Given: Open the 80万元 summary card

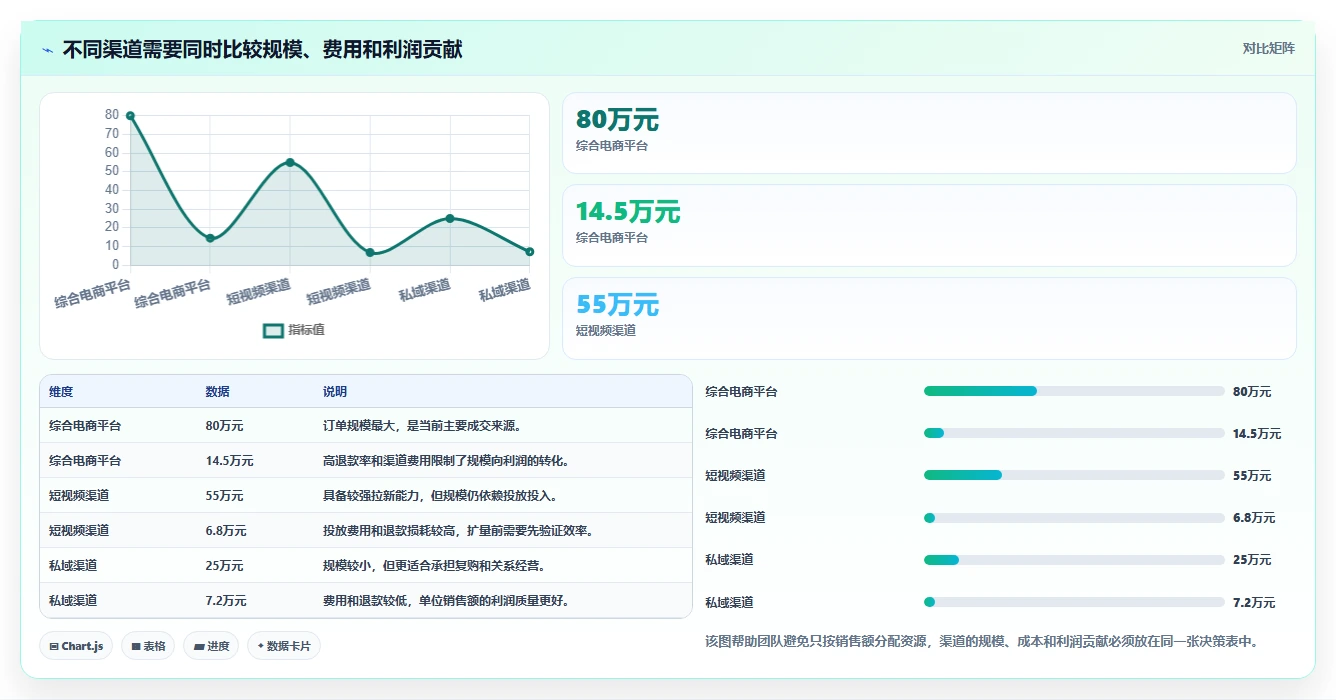Looking at the screenshot, I should point(929,133).
